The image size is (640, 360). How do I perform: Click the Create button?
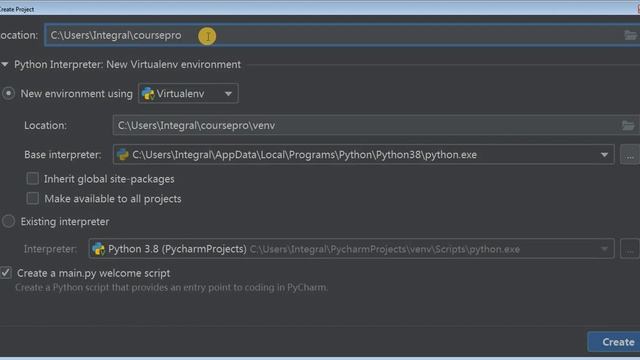[614, 342]
